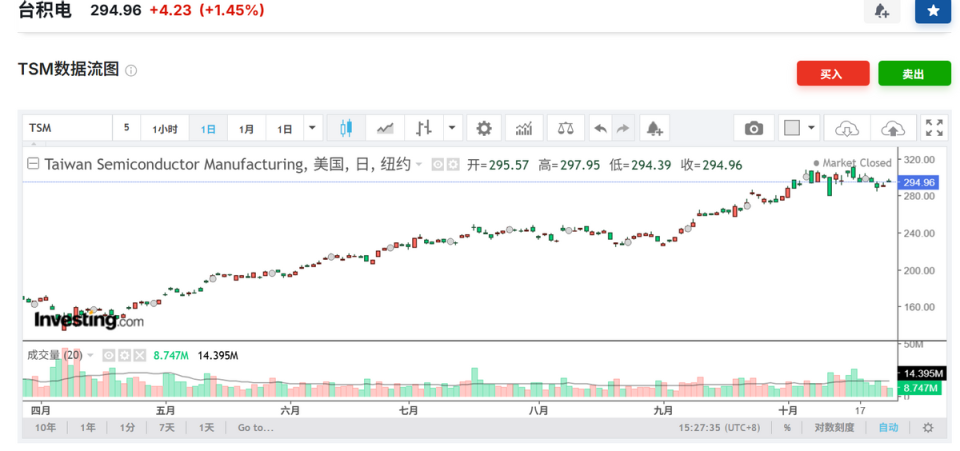Select the second 1日 interval button
960x451 pixels.
[x=285, y=129]
